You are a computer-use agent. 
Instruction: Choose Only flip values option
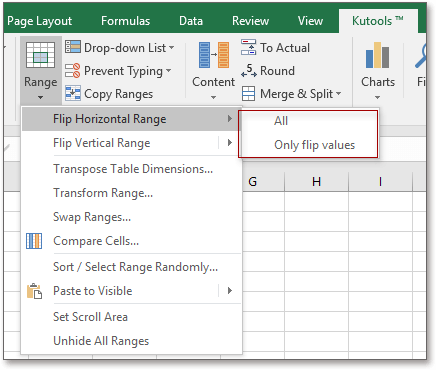[314, 145]
